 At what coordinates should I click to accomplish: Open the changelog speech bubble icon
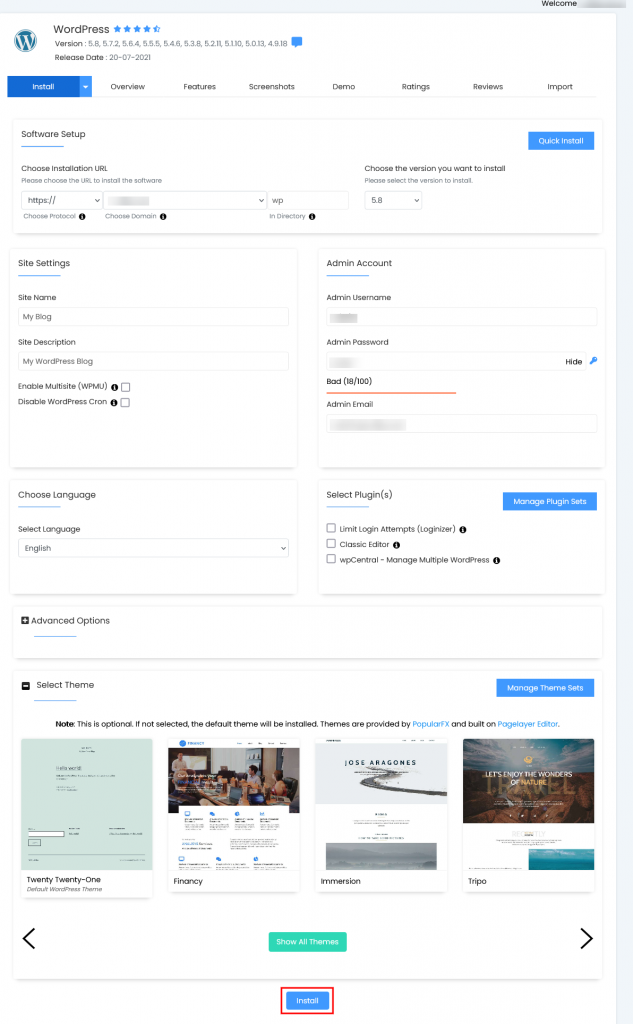pyautogui.click(x=297, y=42)
